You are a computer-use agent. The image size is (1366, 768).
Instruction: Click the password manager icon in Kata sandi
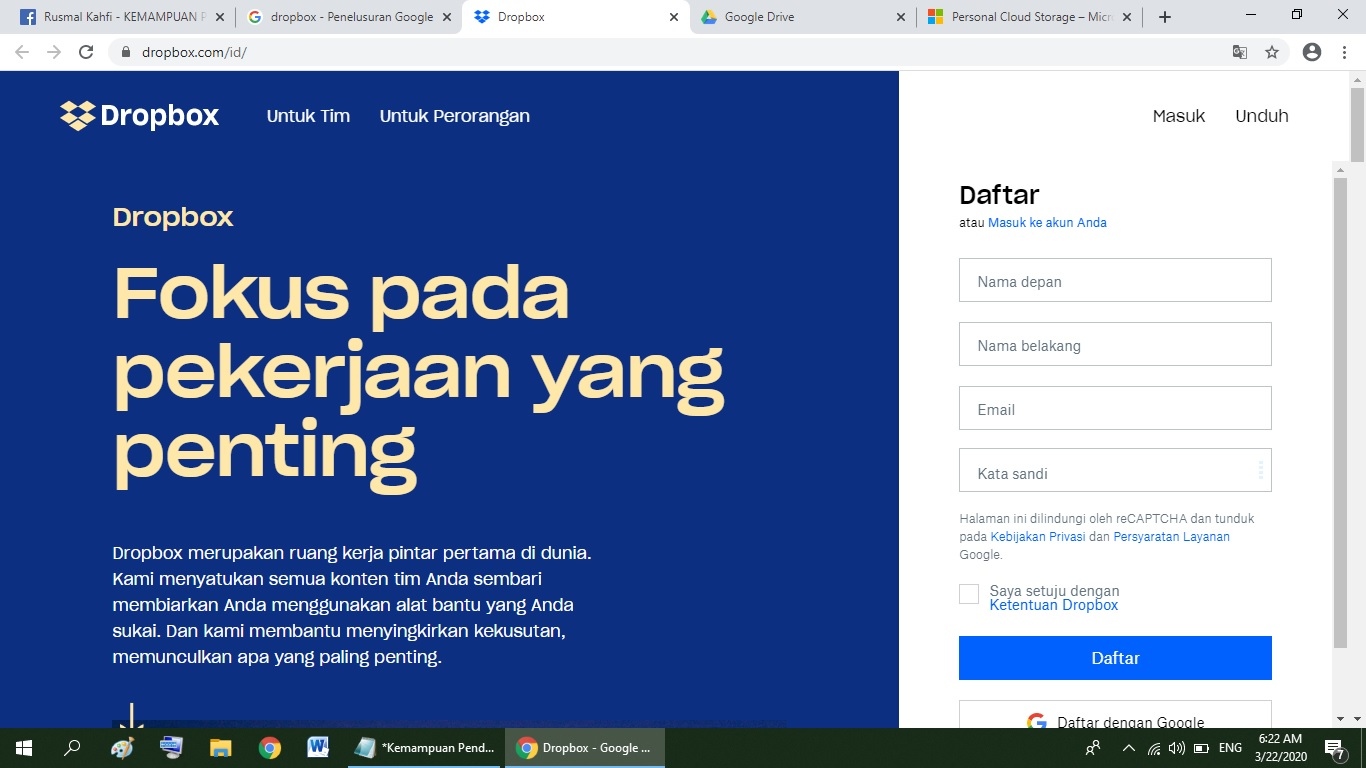[1260, 470]
